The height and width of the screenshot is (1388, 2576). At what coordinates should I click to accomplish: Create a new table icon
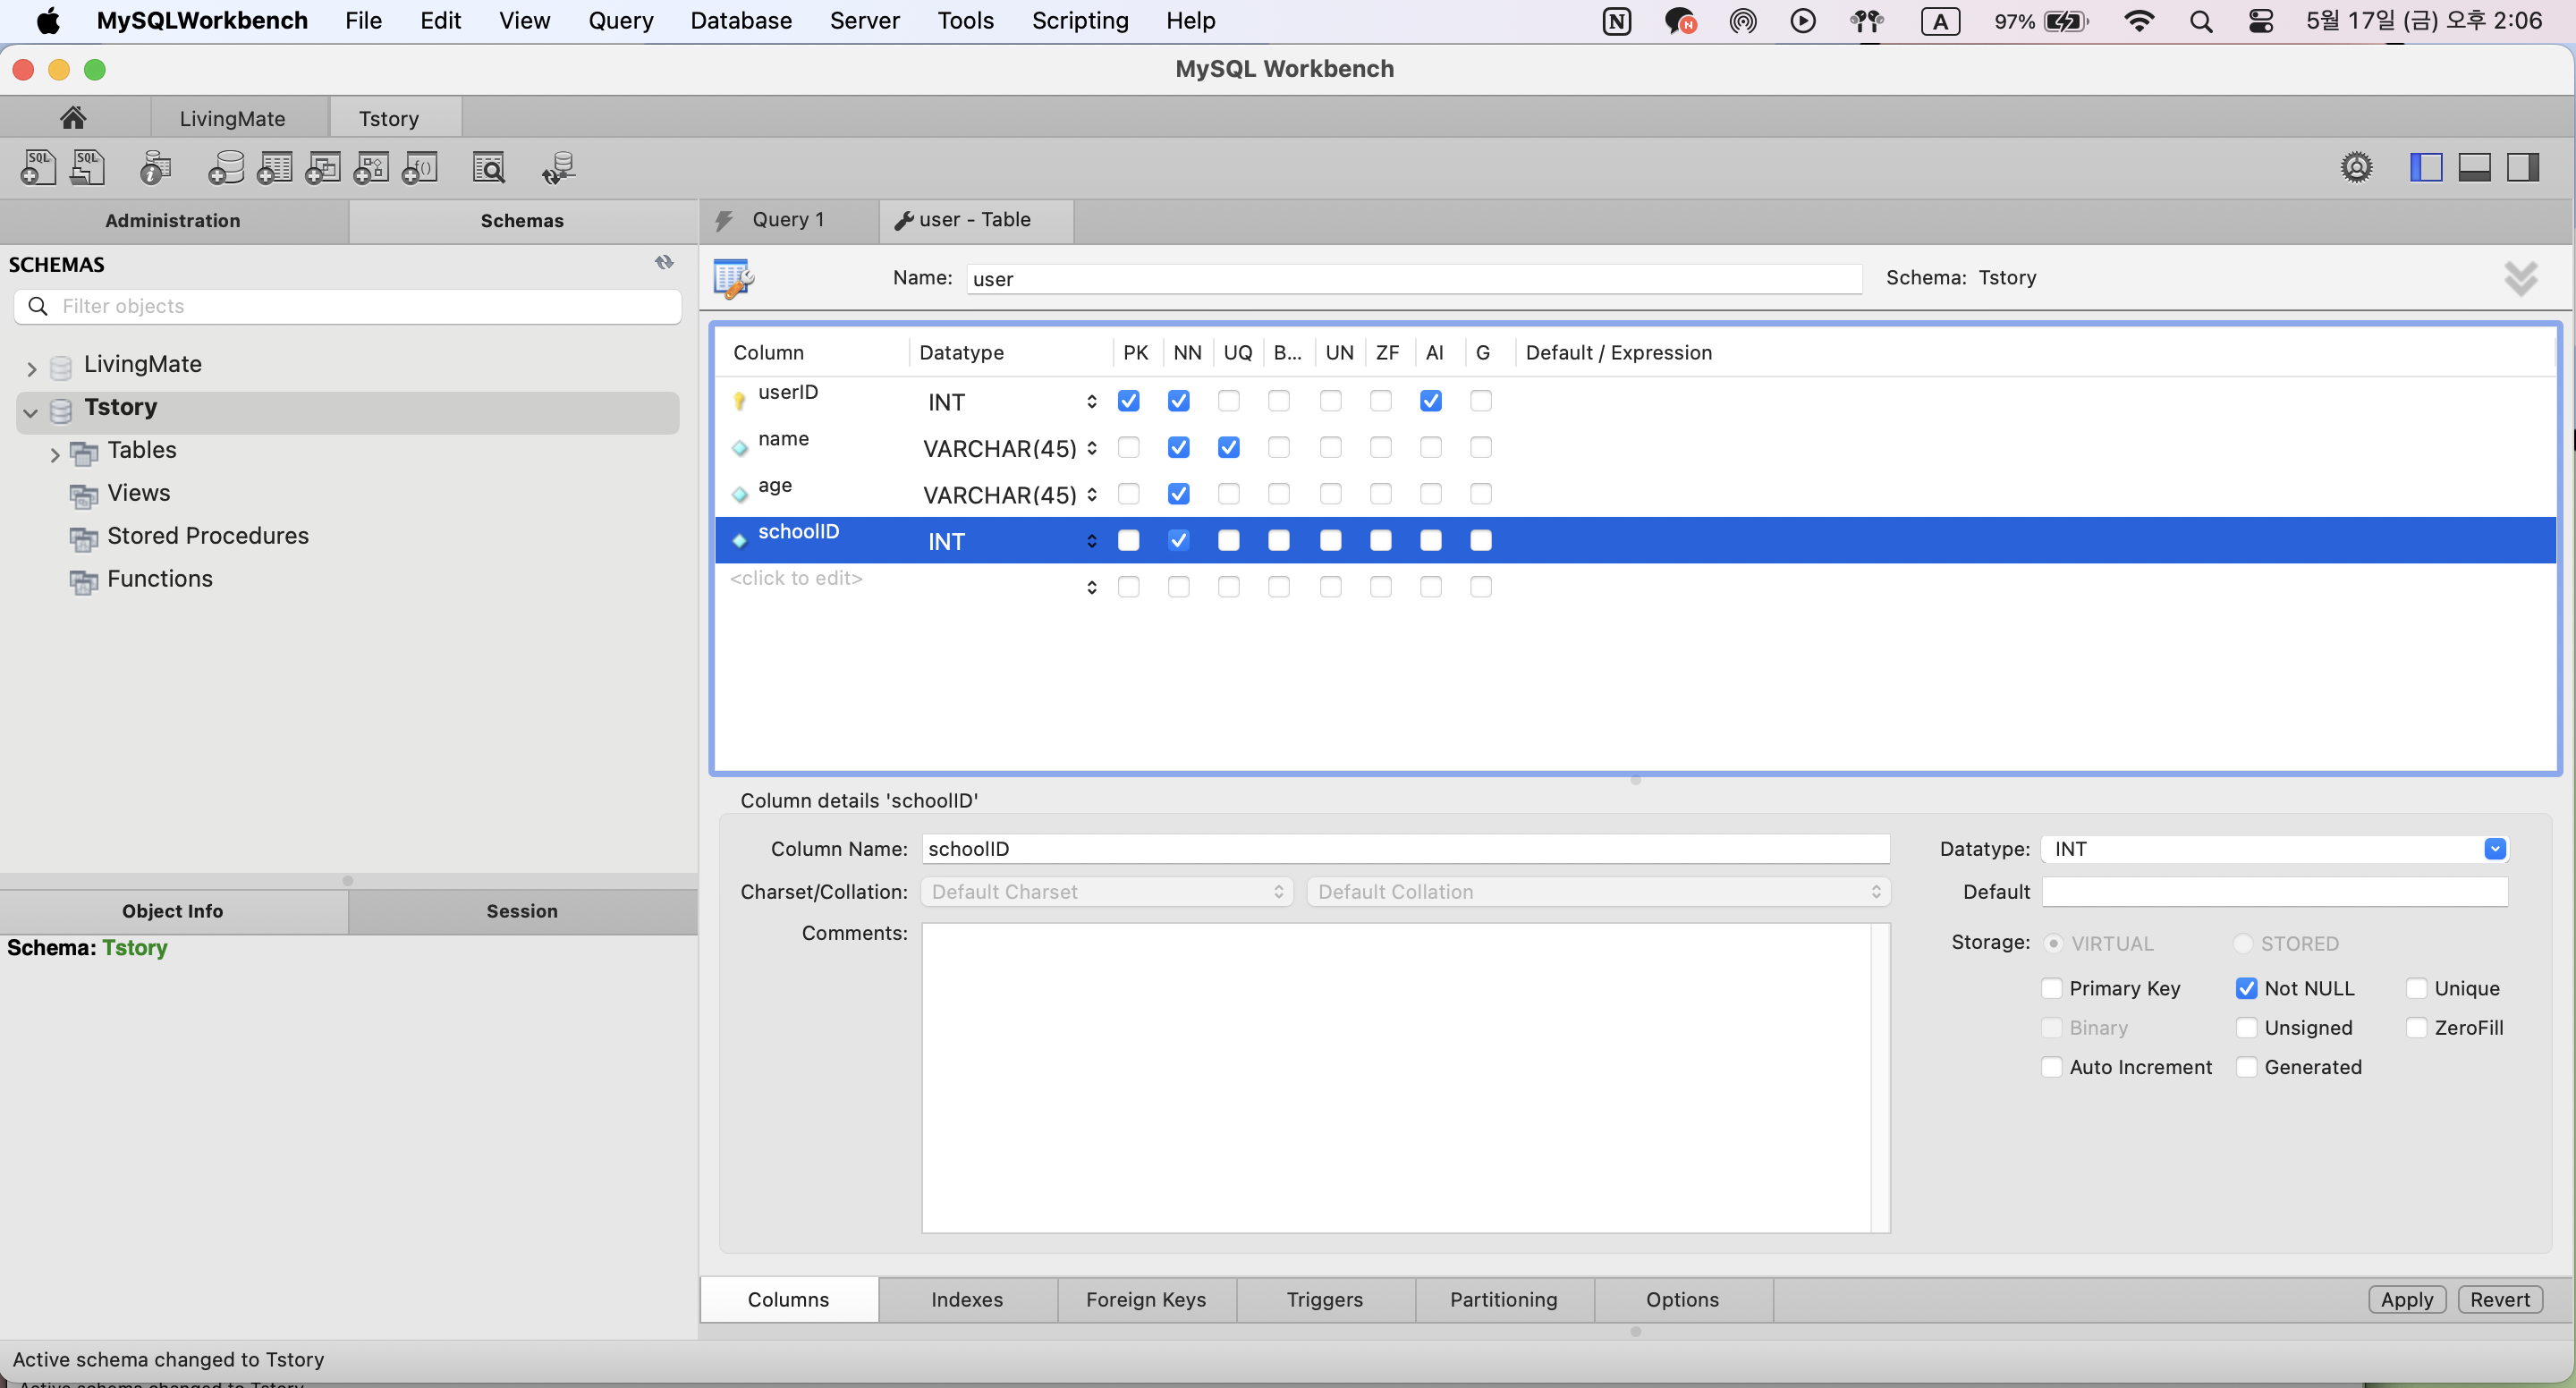(x=274, y=167)
